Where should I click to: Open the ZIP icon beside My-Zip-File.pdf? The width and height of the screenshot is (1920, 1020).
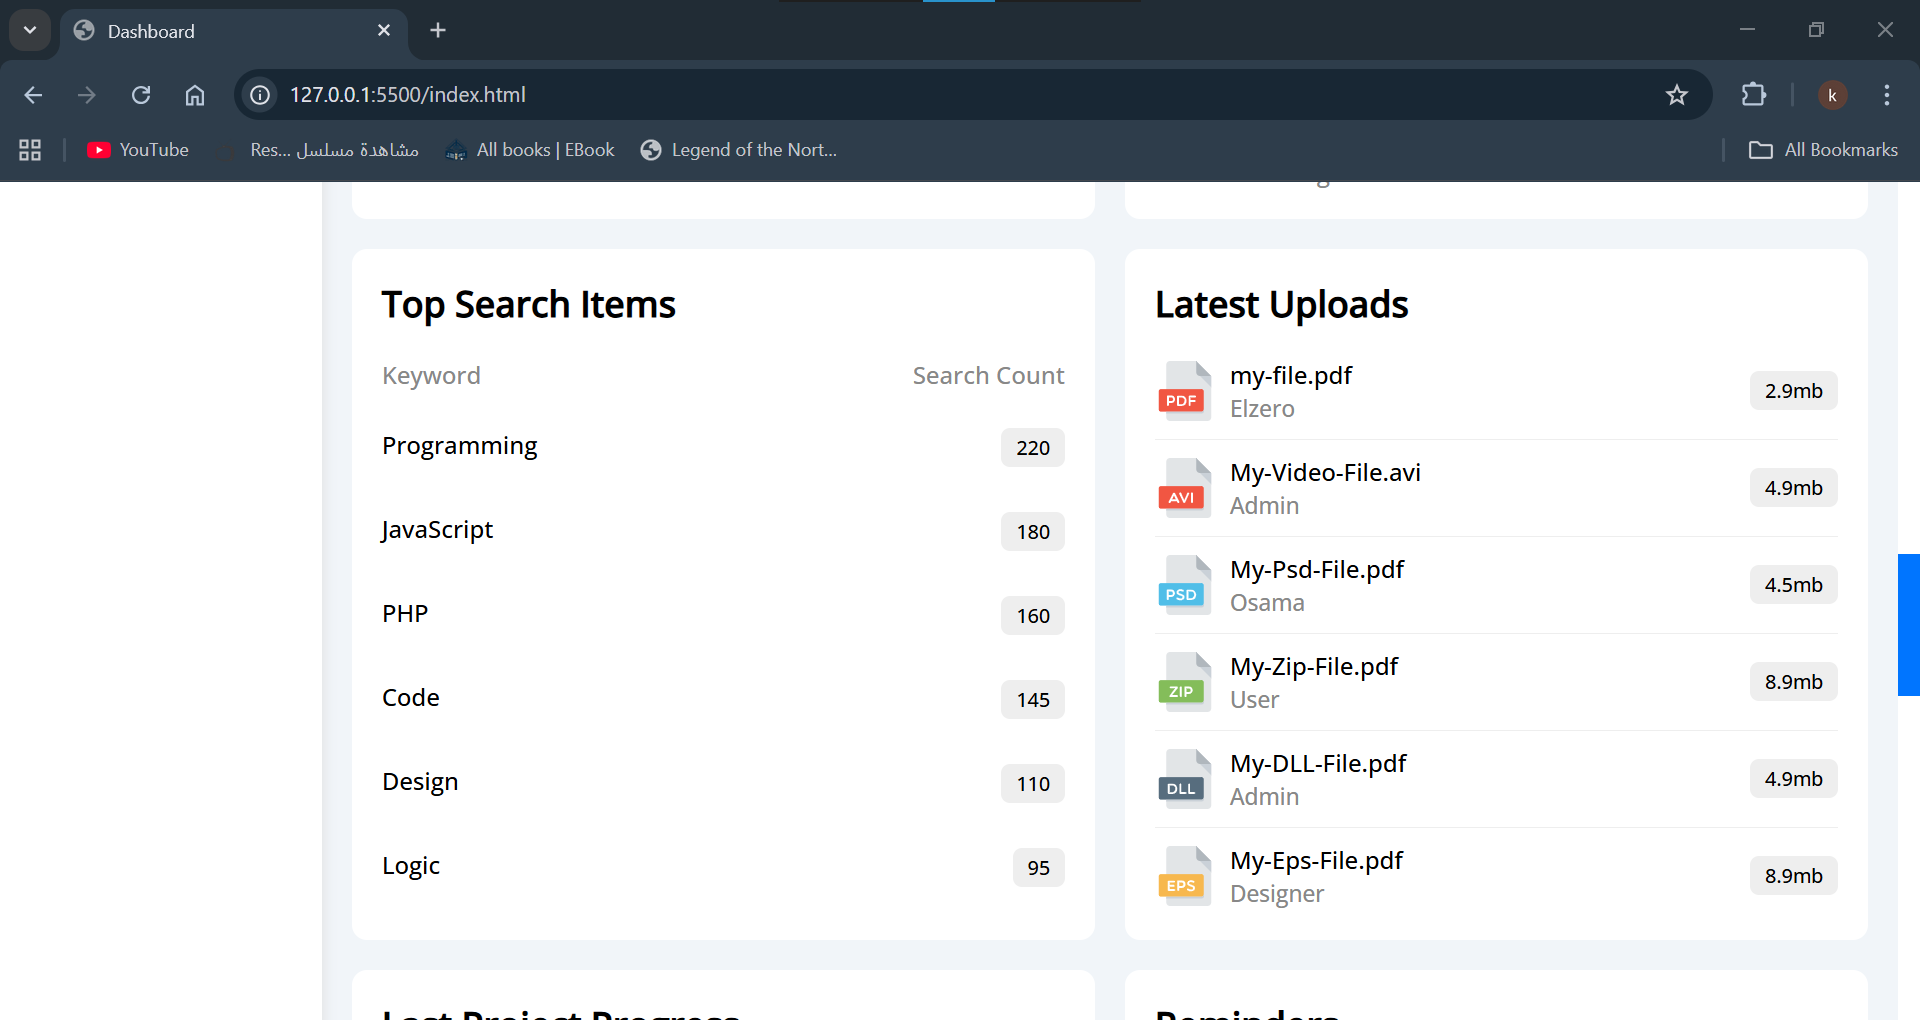[x=1183, y=681]
